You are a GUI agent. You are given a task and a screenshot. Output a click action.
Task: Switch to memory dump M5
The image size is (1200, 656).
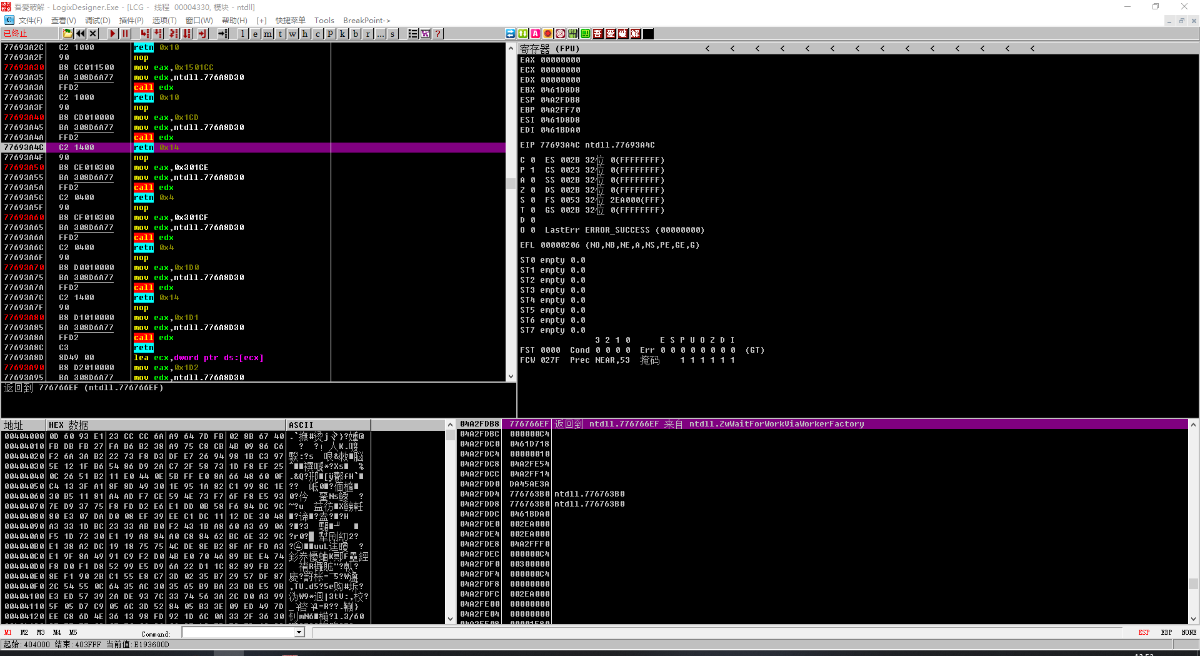[73, 632]
